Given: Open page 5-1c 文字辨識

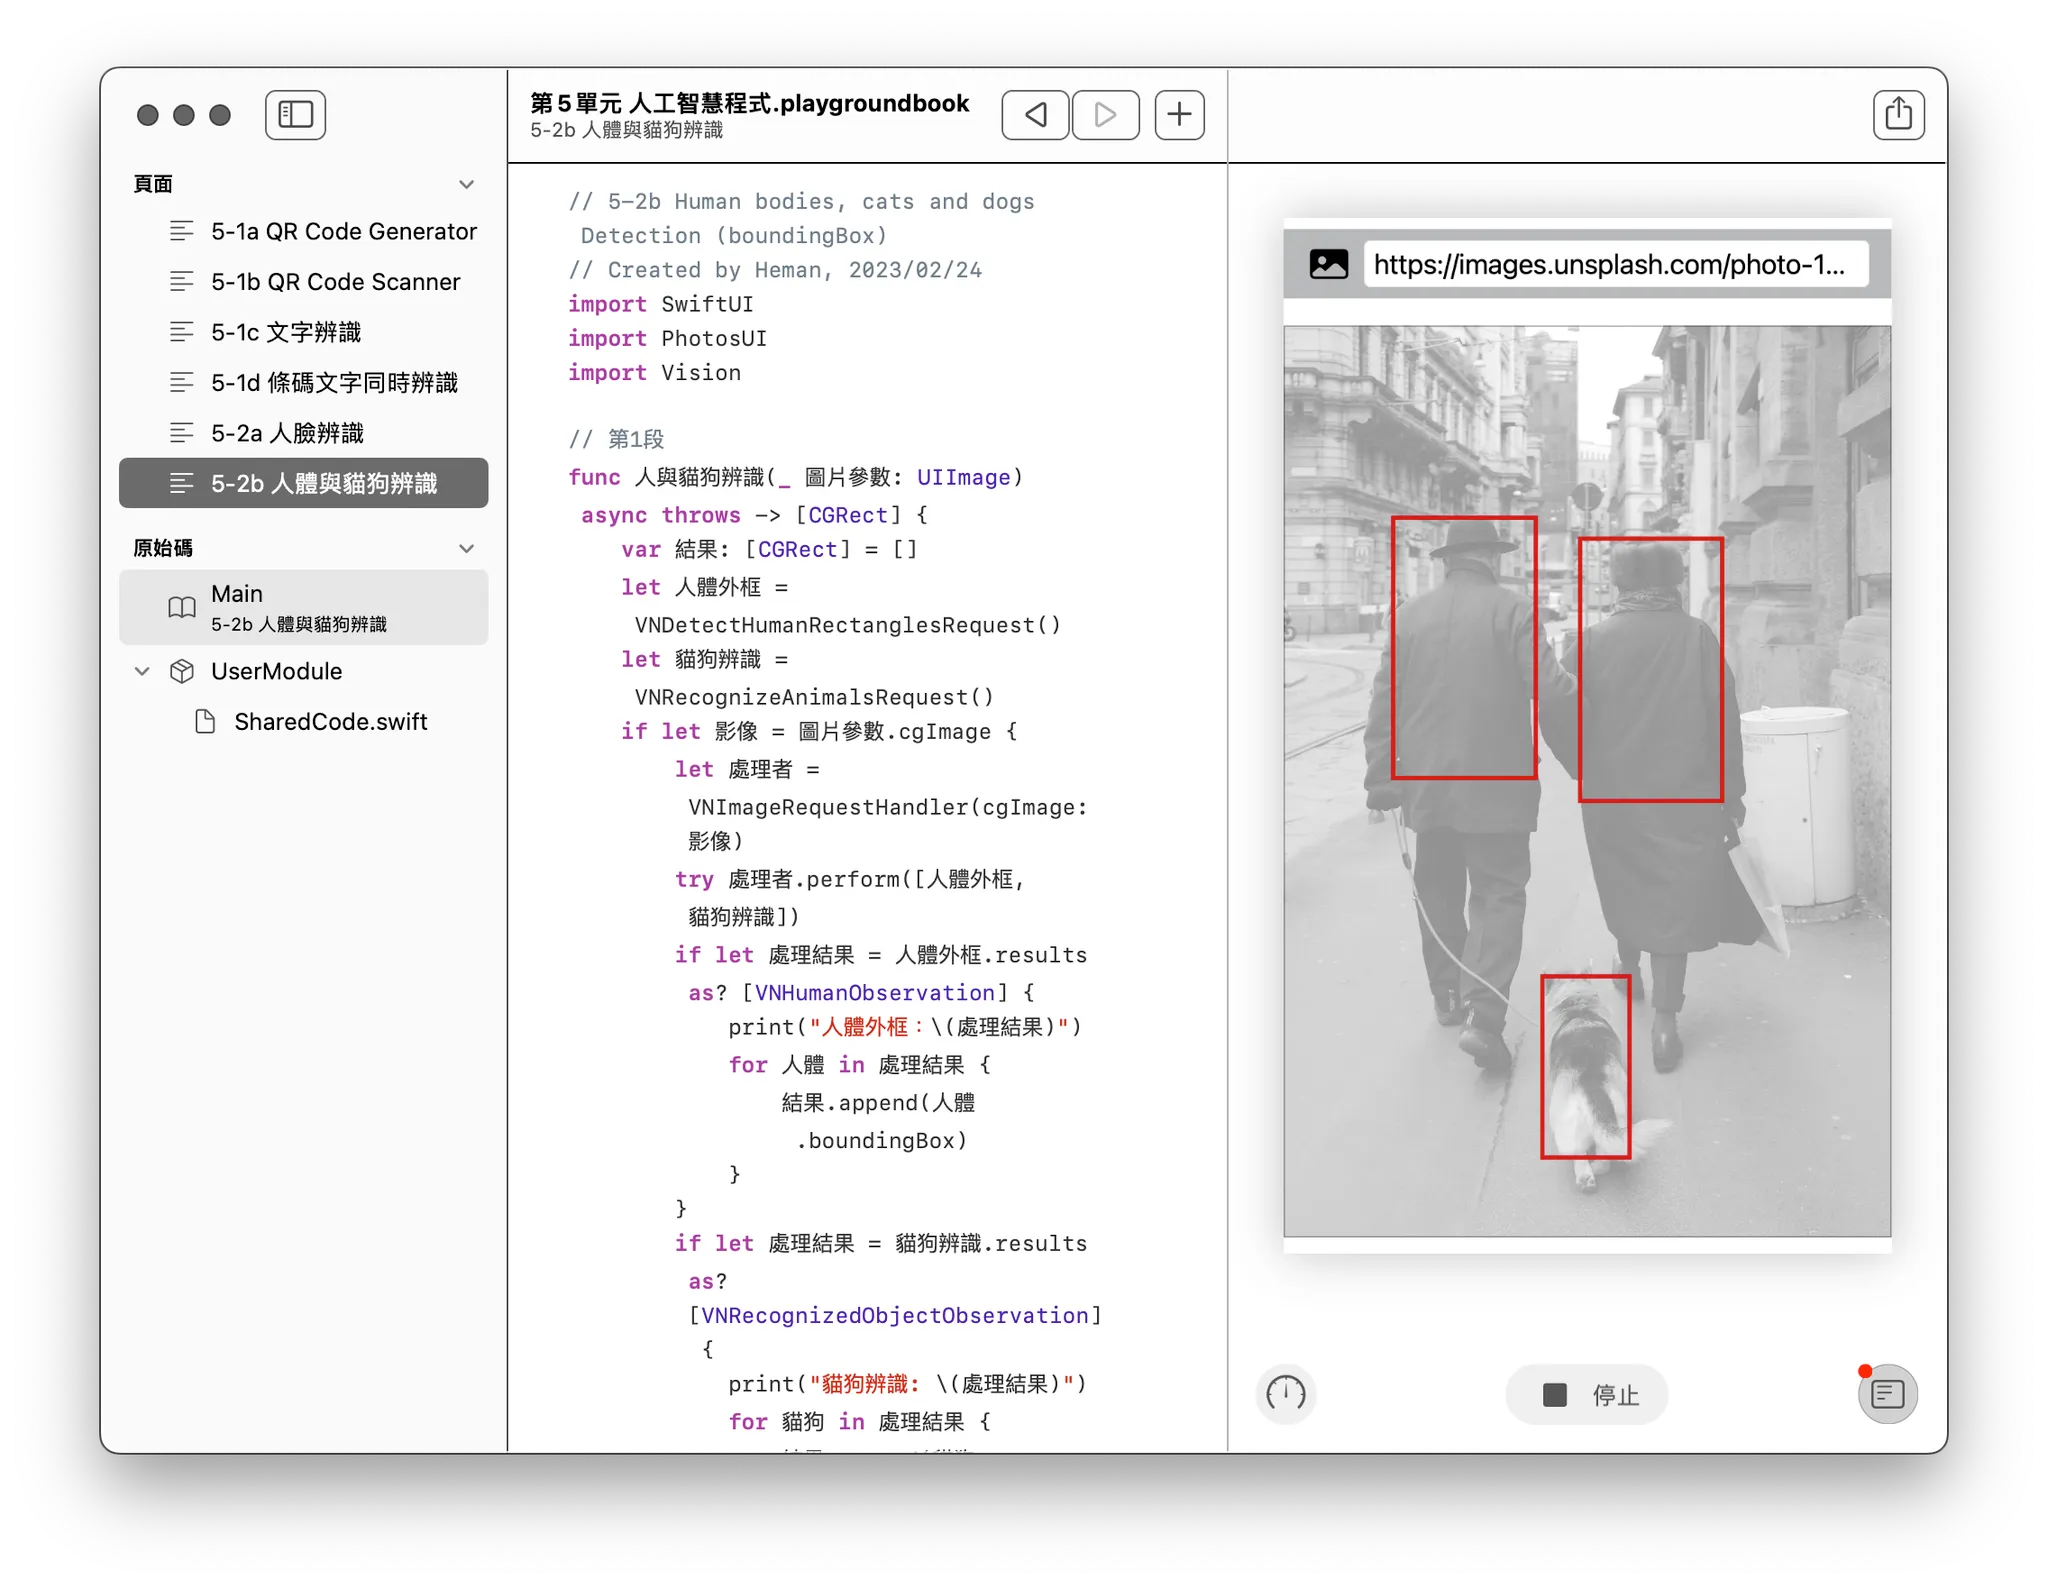Looking at the screenshot, I should [x=286, y=332].
